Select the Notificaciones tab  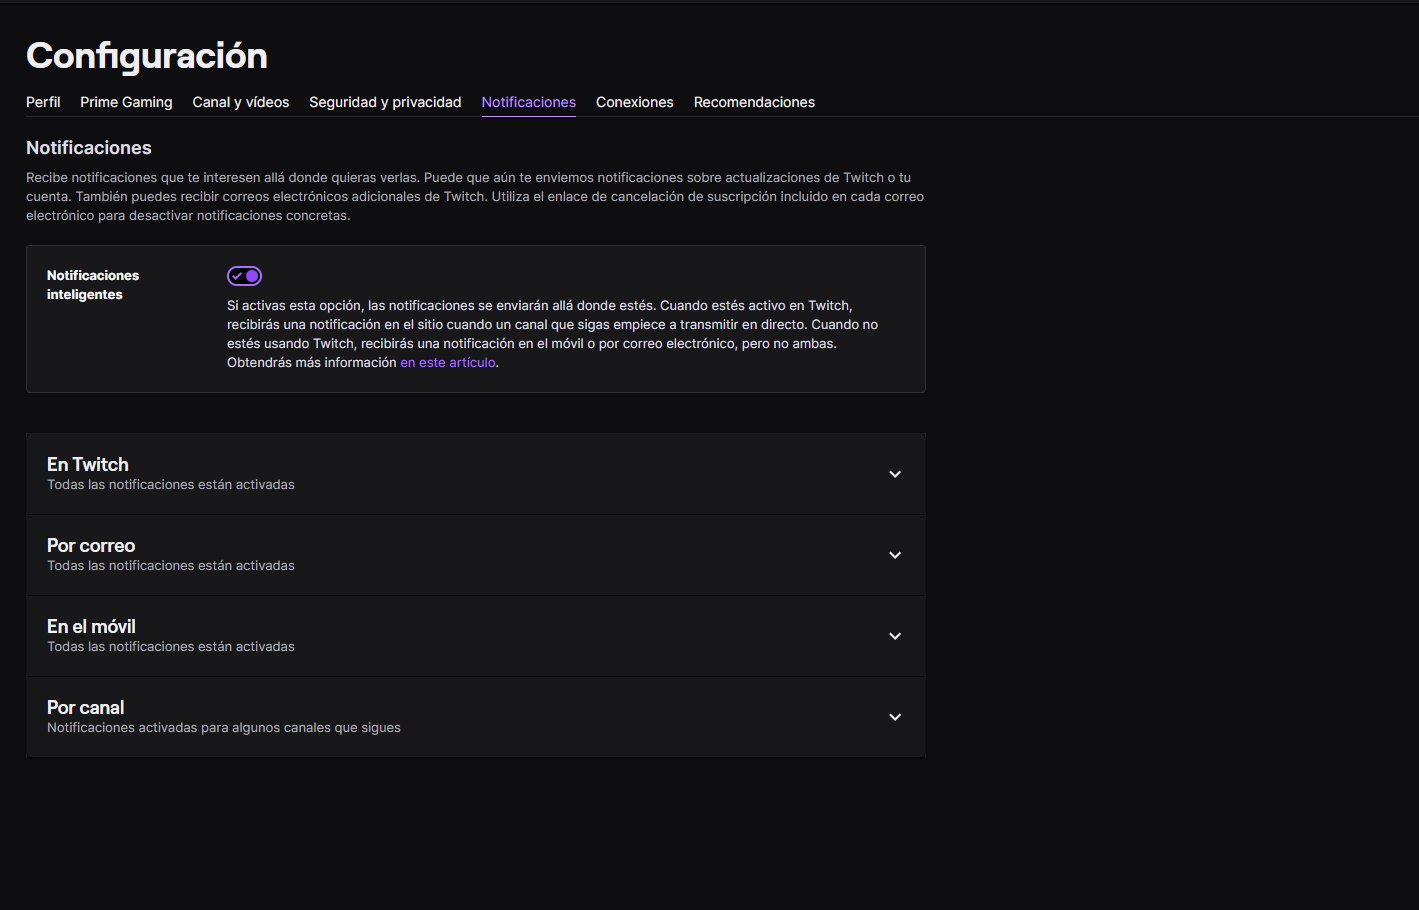point(528,102)
